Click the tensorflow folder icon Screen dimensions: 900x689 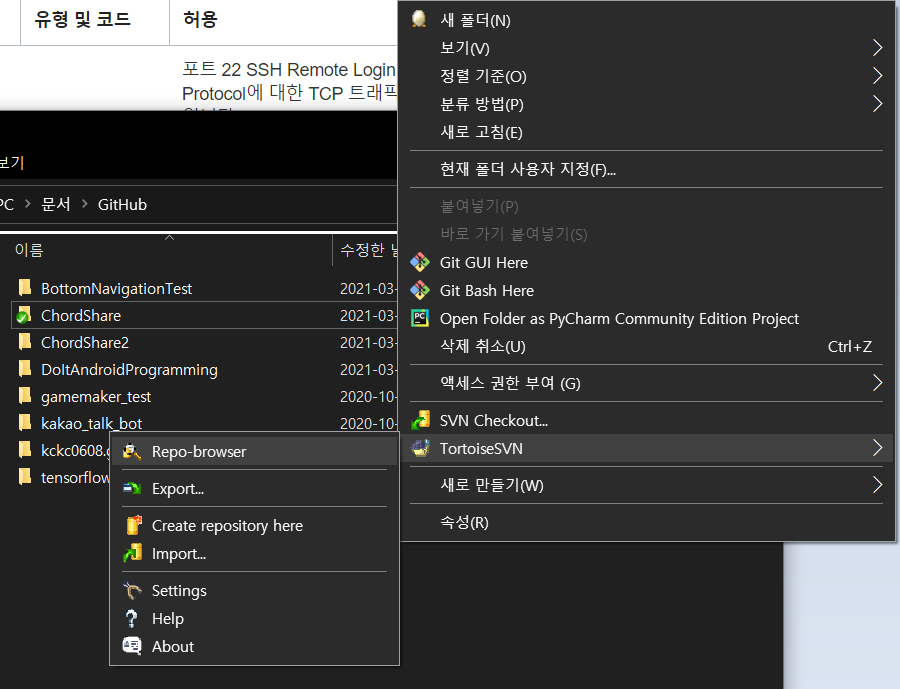[25, 476]
